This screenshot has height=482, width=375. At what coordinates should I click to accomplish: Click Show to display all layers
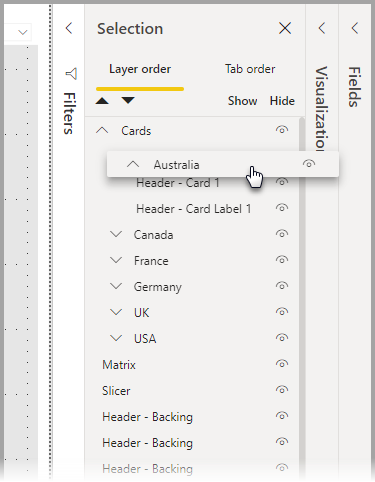[242, 101]
